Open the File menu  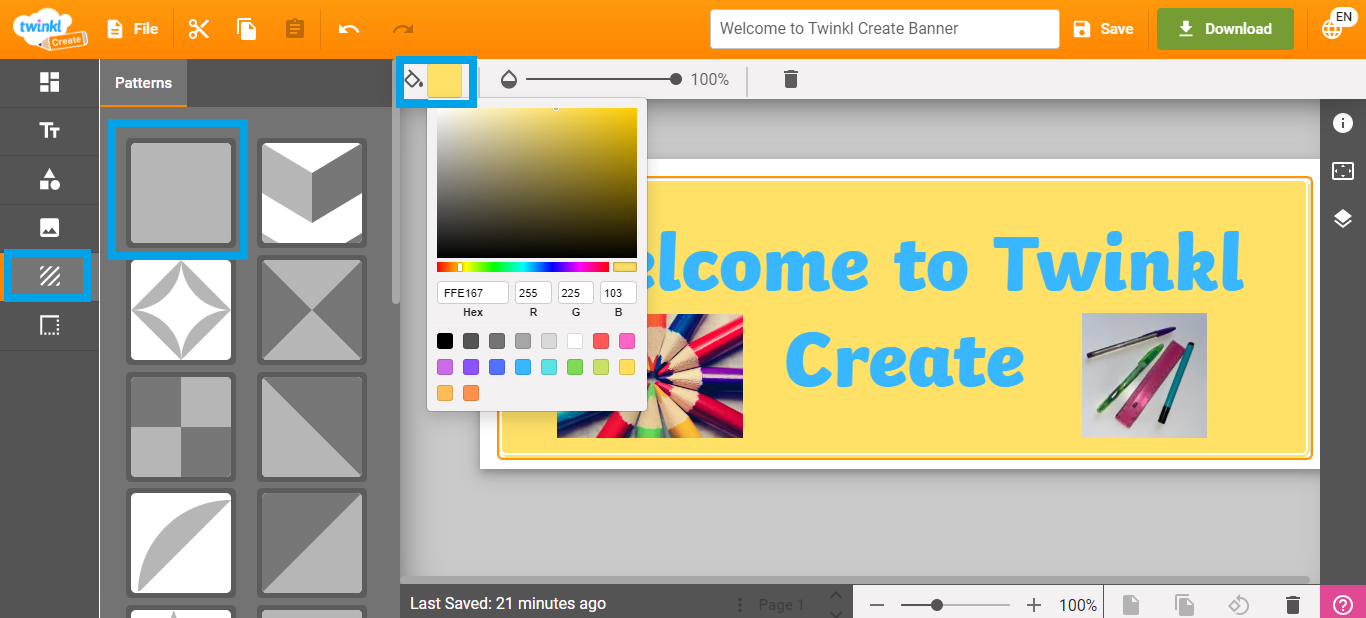coord(132,29)
